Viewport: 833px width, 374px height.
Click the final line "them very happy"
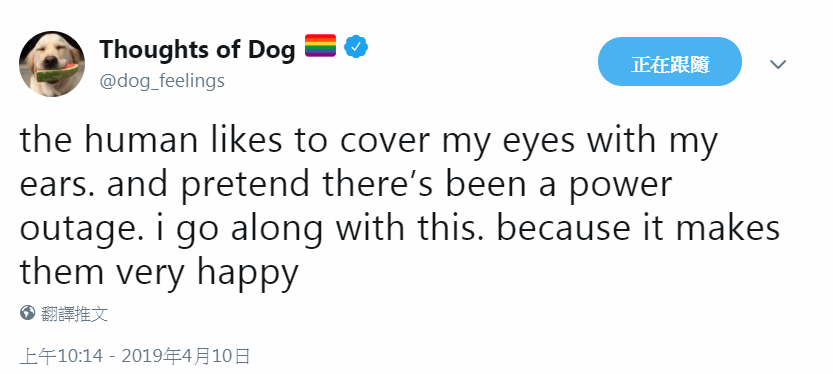coord(159,274)
